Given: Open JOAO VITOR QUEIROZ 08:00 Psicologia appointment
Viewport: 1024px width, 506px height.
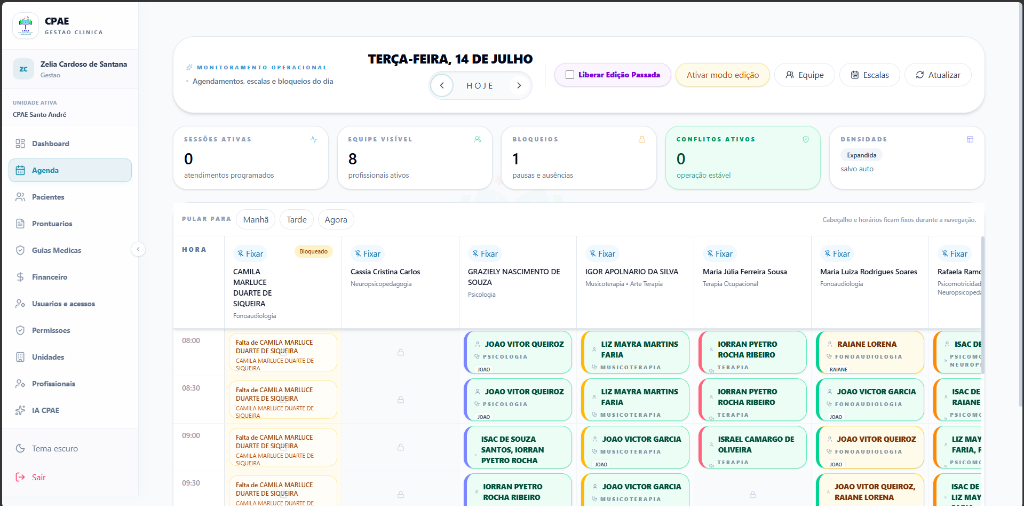Looking at the screenshot, I should pos(518,353).
